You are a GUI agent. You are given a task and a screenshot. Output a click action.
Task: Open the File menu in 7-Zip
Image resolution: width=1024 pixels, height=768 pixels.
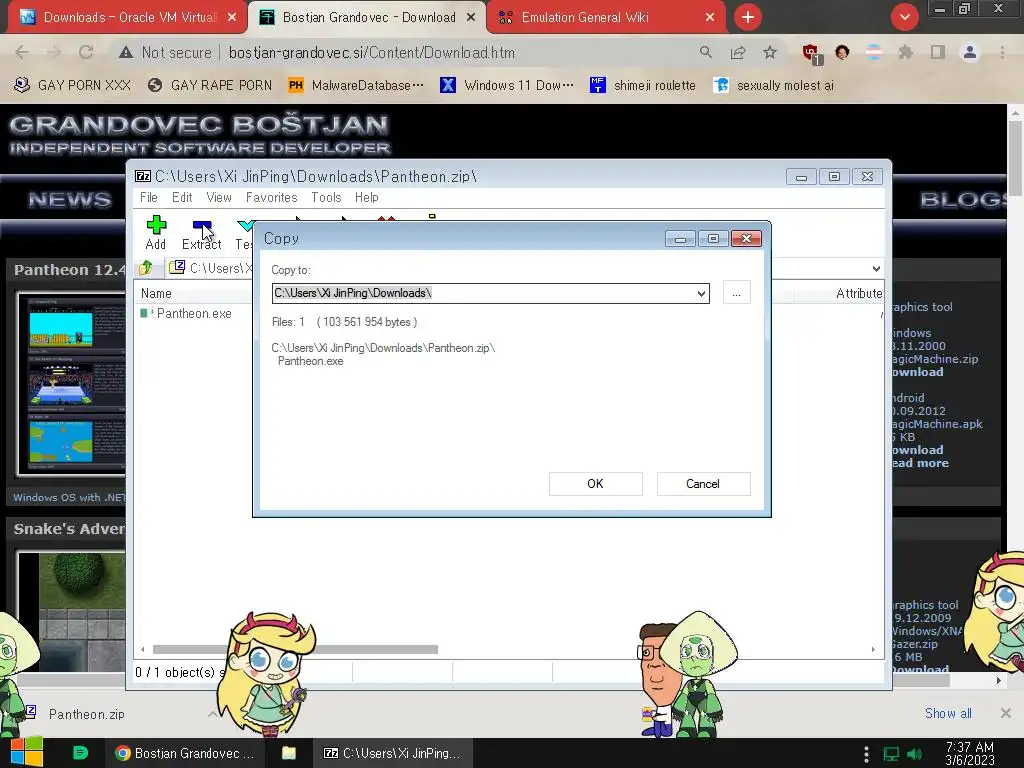148,197
